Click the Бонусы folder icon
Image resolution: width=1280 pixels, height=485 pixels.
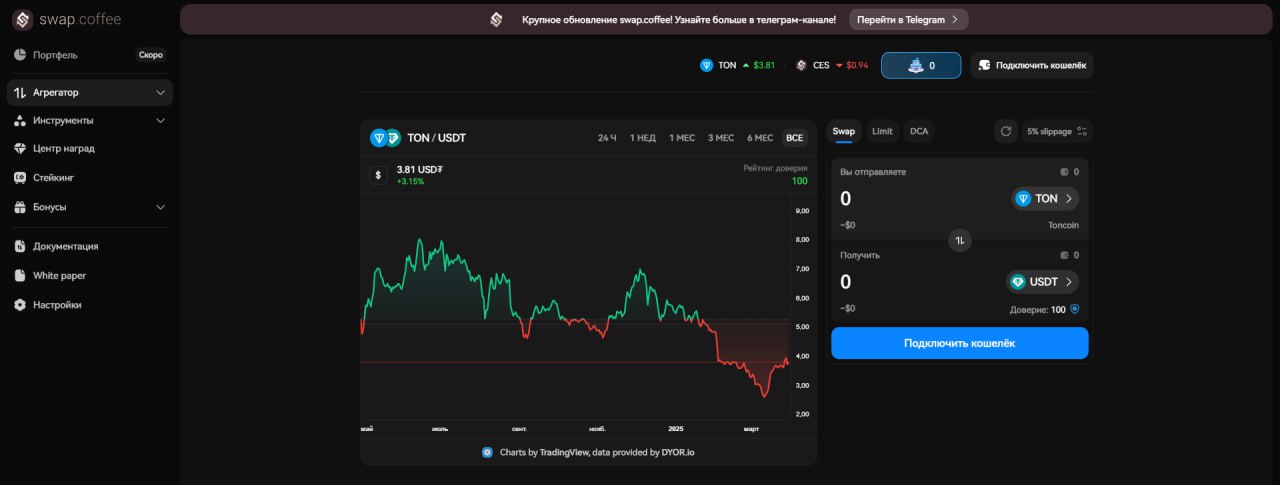coord(20,207)
